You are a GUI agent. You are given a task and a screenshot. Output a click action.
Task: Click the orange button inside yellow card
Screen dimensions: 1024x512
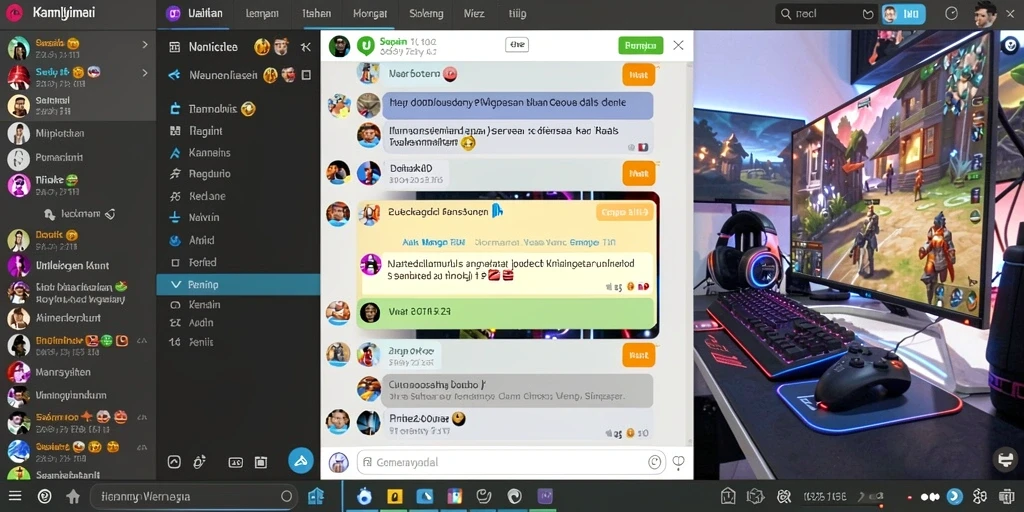point(624,212)
